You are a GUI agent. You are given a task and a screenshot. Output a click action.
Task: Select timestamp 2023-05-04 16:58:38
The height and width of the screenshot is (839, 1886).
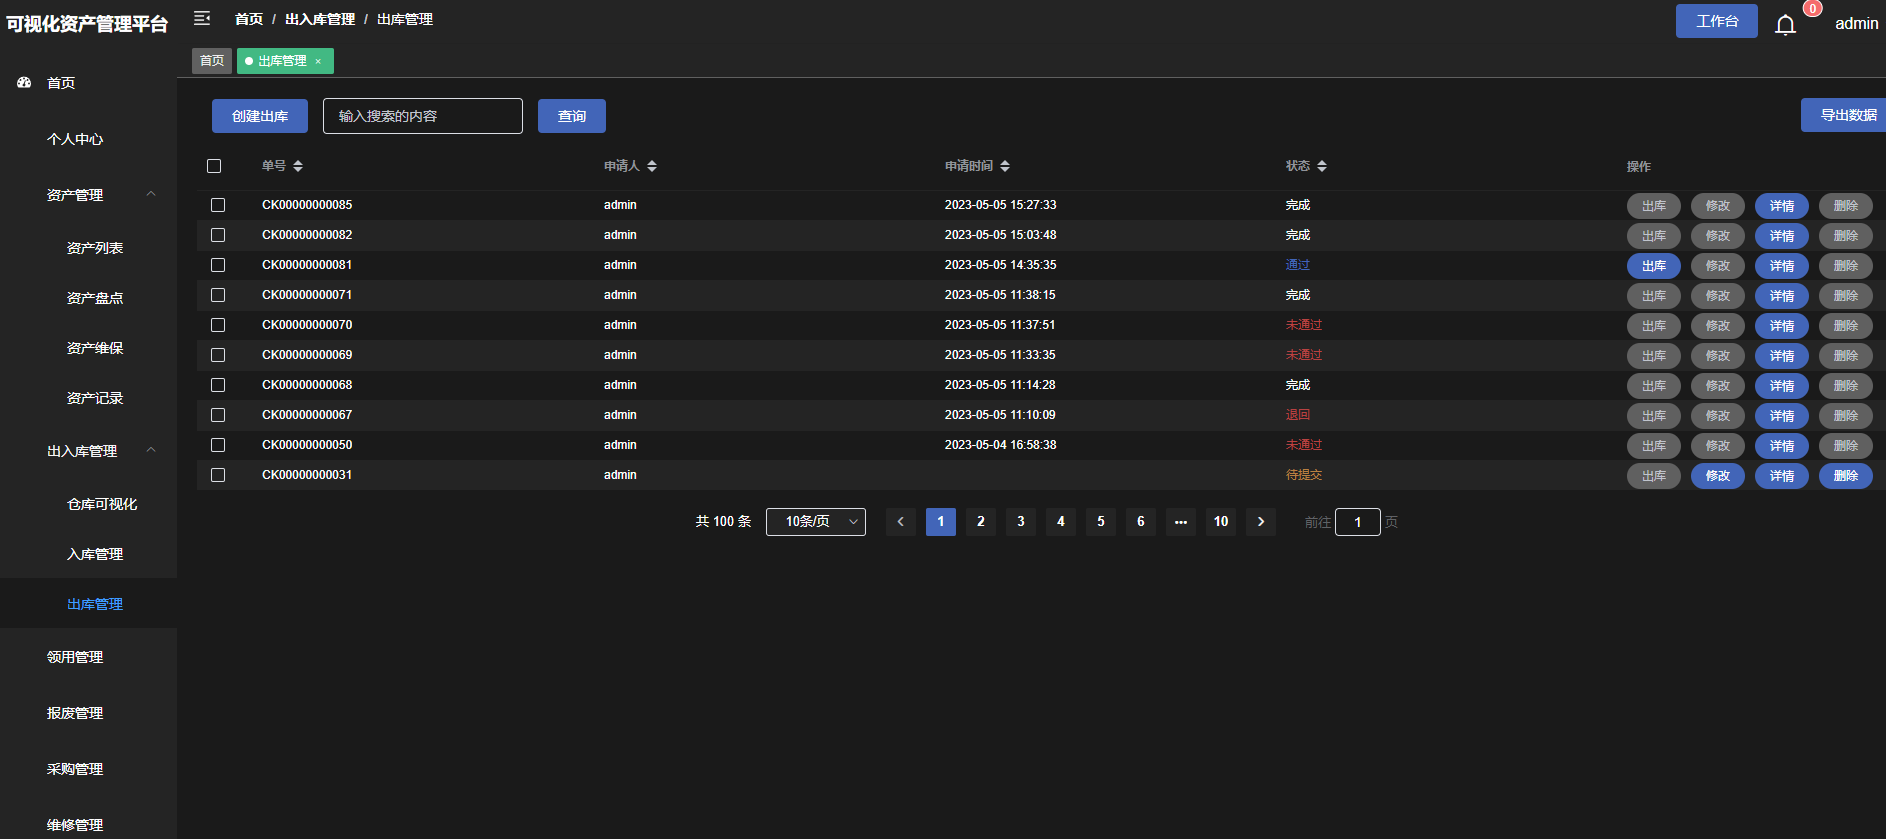[x=1001, y=445]
